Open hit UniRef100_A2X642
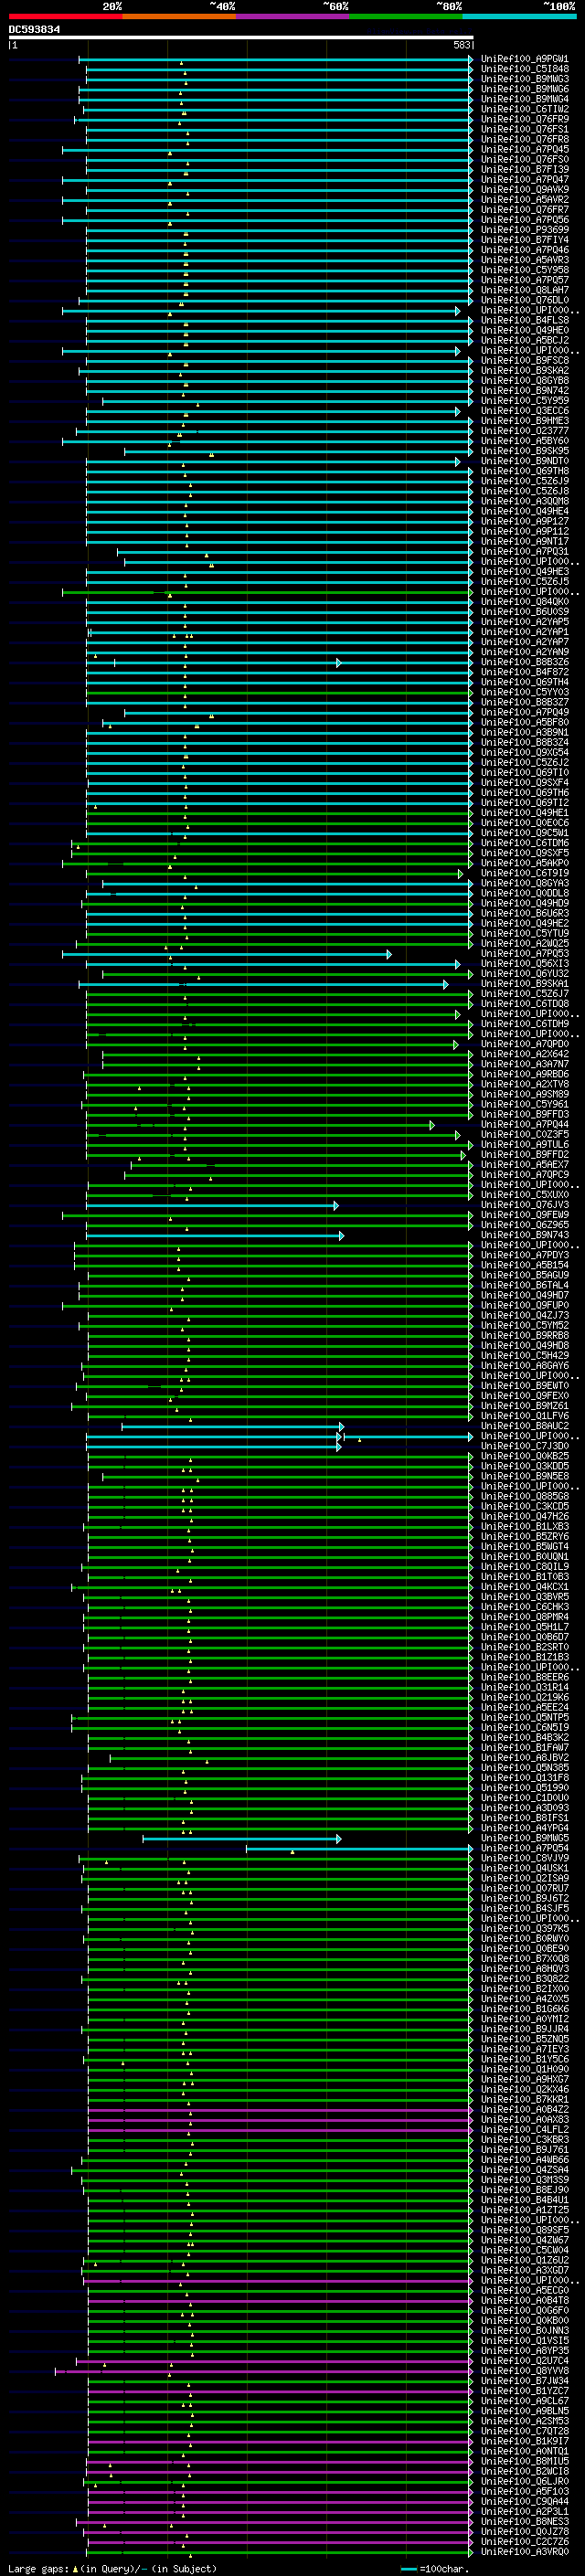The image size is (585, 2576). coord(524,1054)
